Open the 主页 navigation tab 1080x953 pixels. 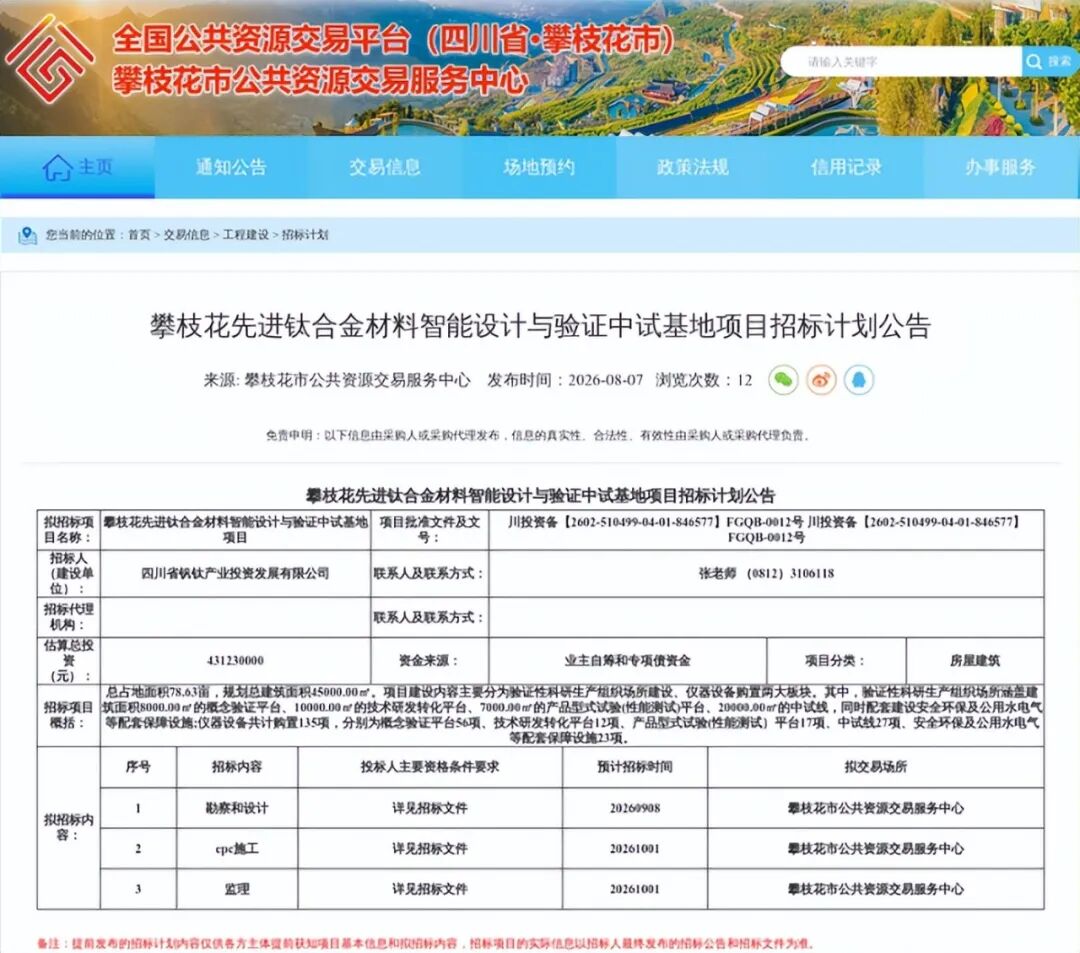(77, 167)
